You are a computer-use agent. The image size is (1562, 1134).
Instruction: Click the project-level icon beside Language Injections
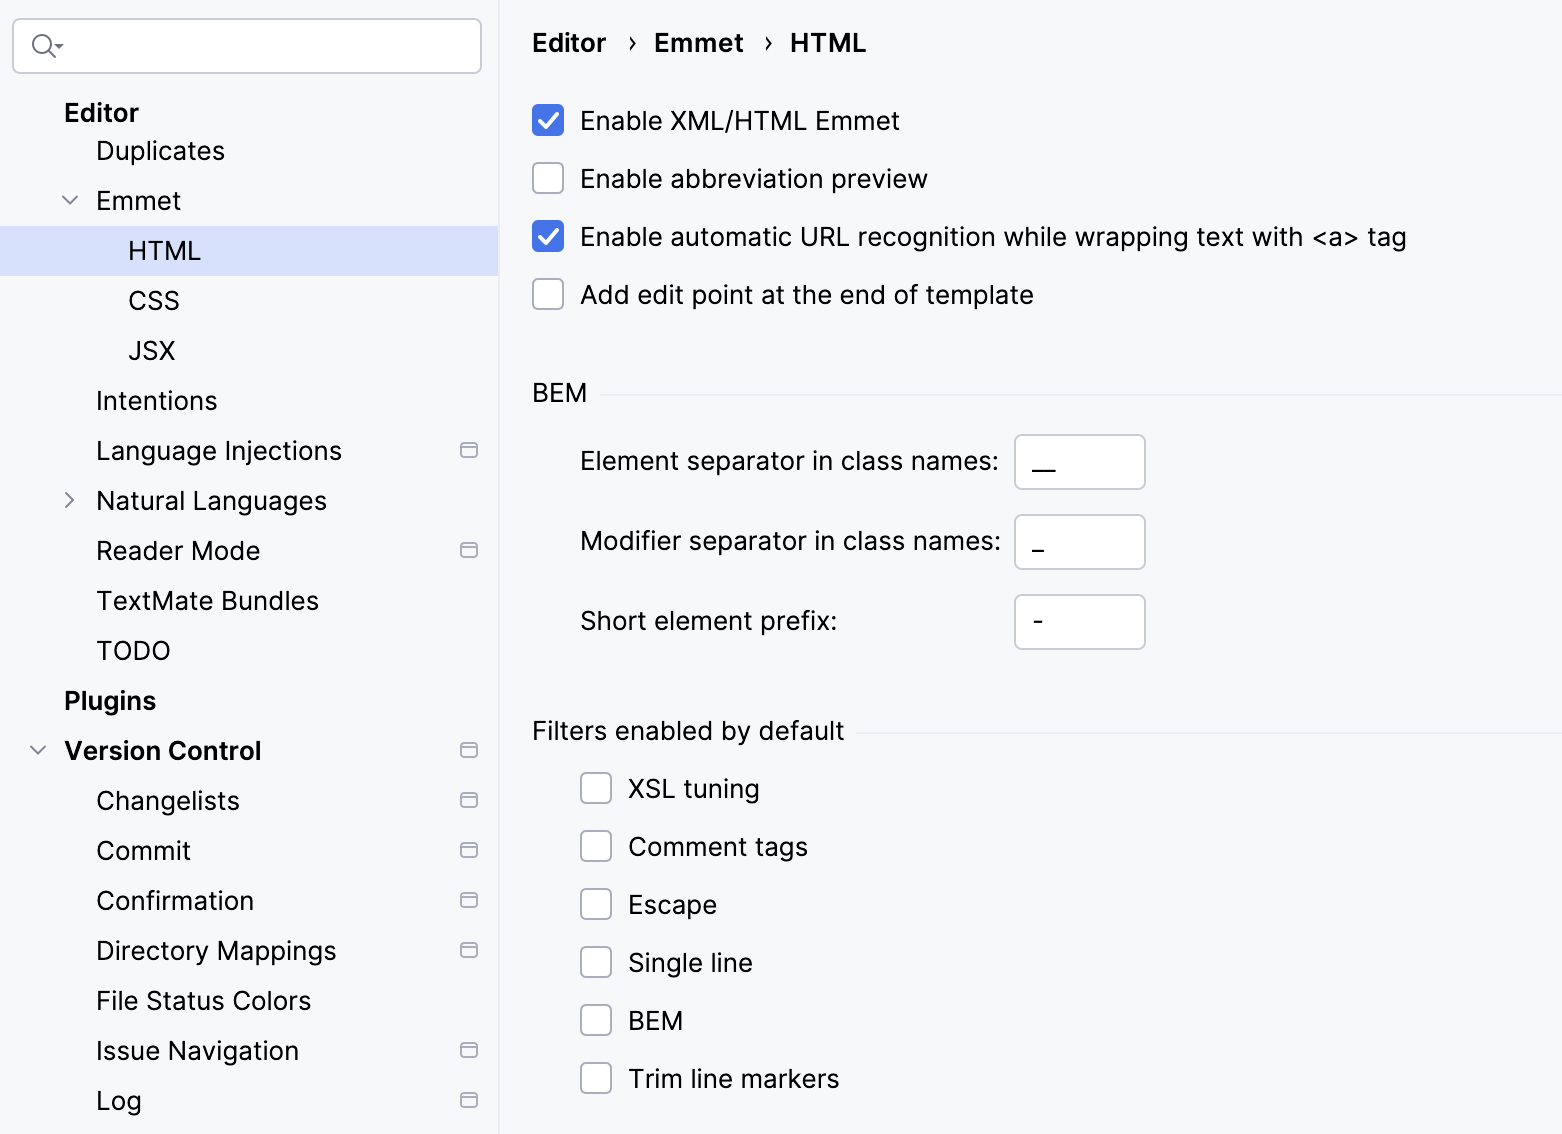click(468, 450)
